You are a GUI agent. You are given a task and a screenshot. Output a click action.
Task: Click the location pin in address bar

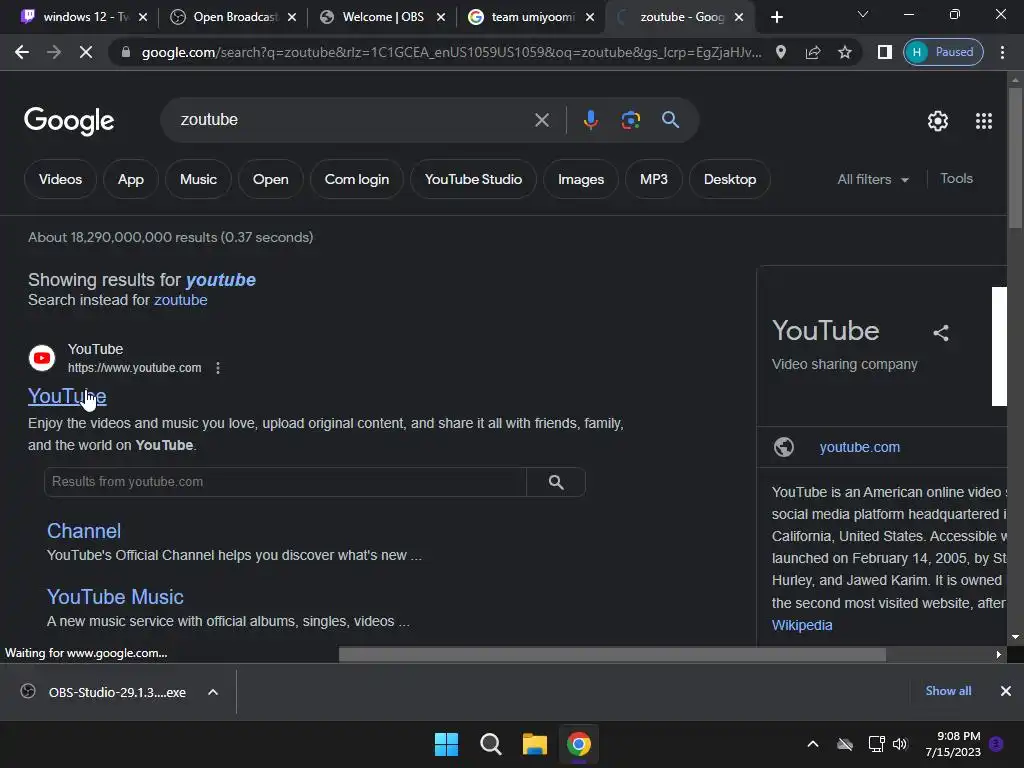(780, 52)
